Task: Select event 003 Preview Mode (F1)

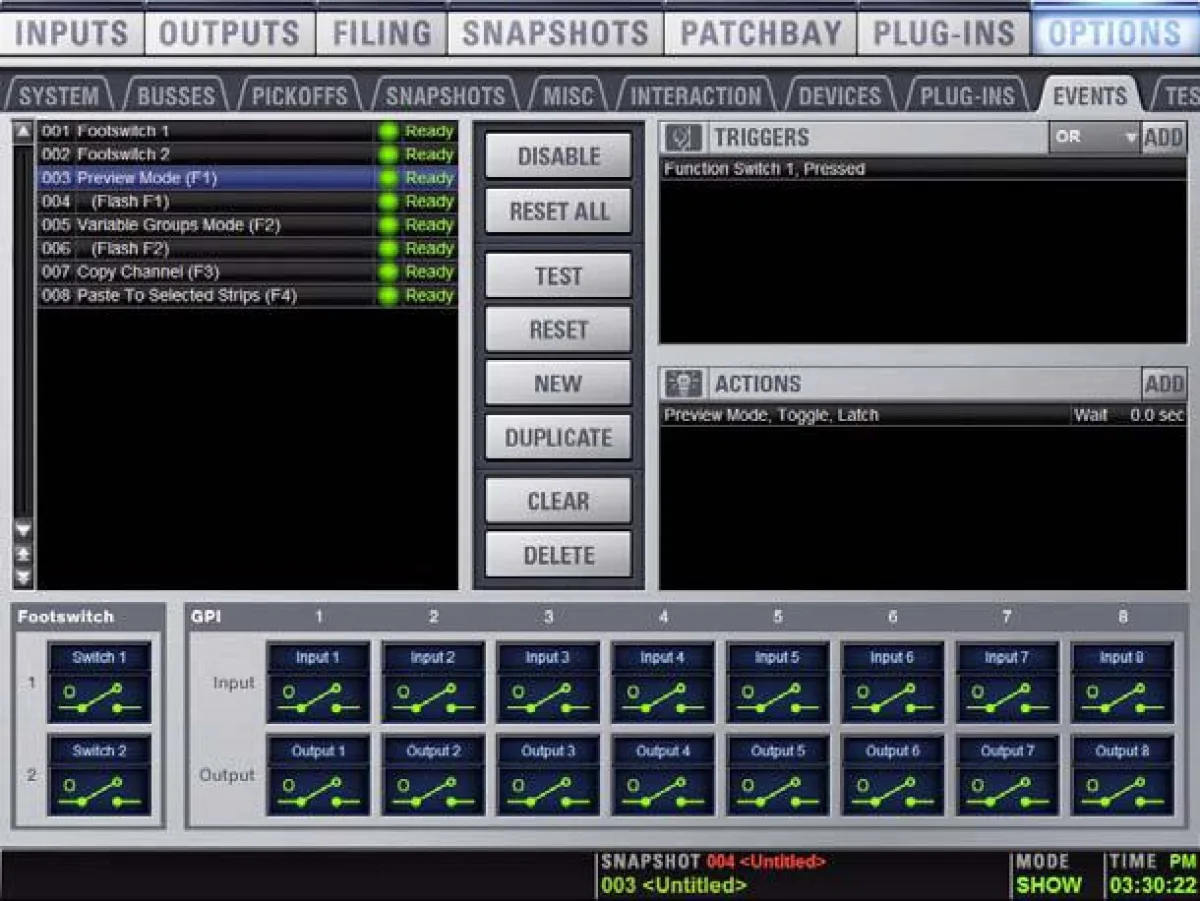Action: pos(247,178)
